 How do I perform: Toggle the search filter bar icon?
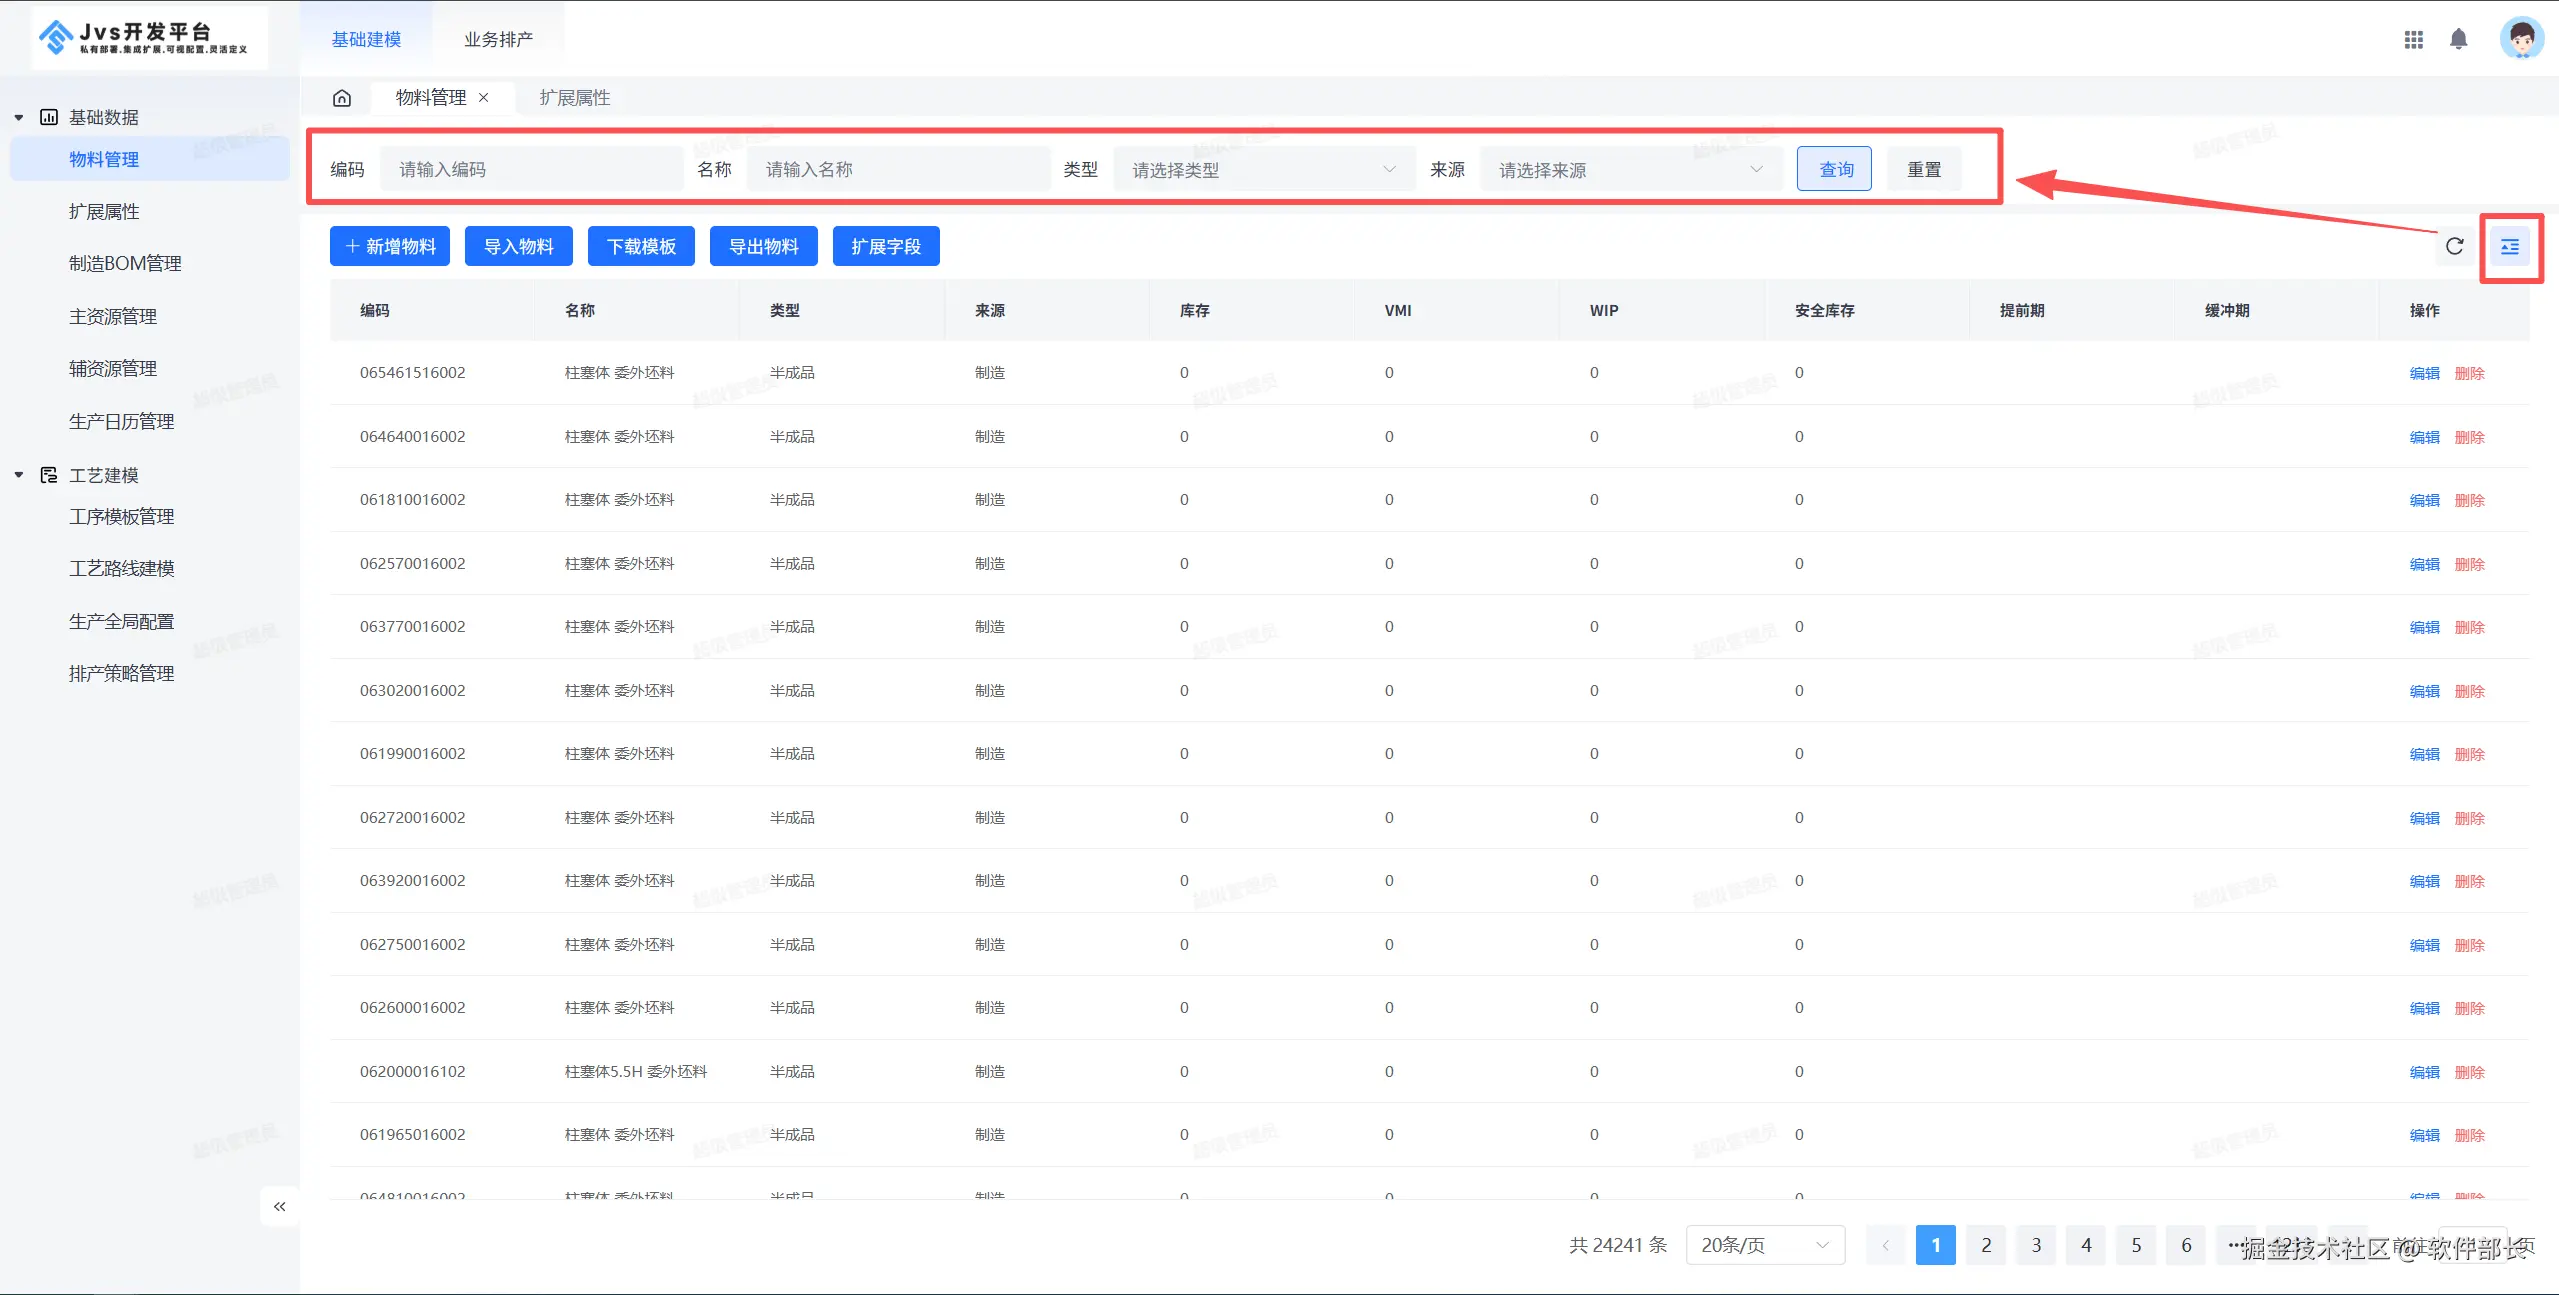click(2510, 247)
